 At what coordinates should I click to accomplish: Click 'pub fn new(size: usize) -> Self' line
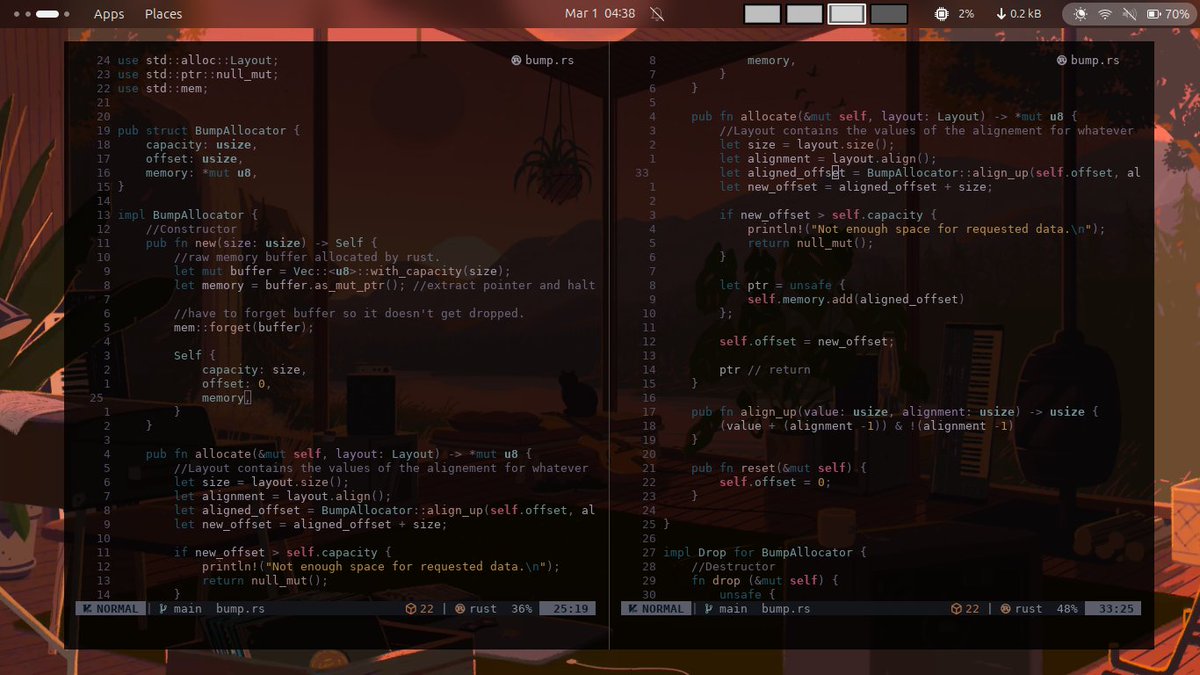click(261, 242)
